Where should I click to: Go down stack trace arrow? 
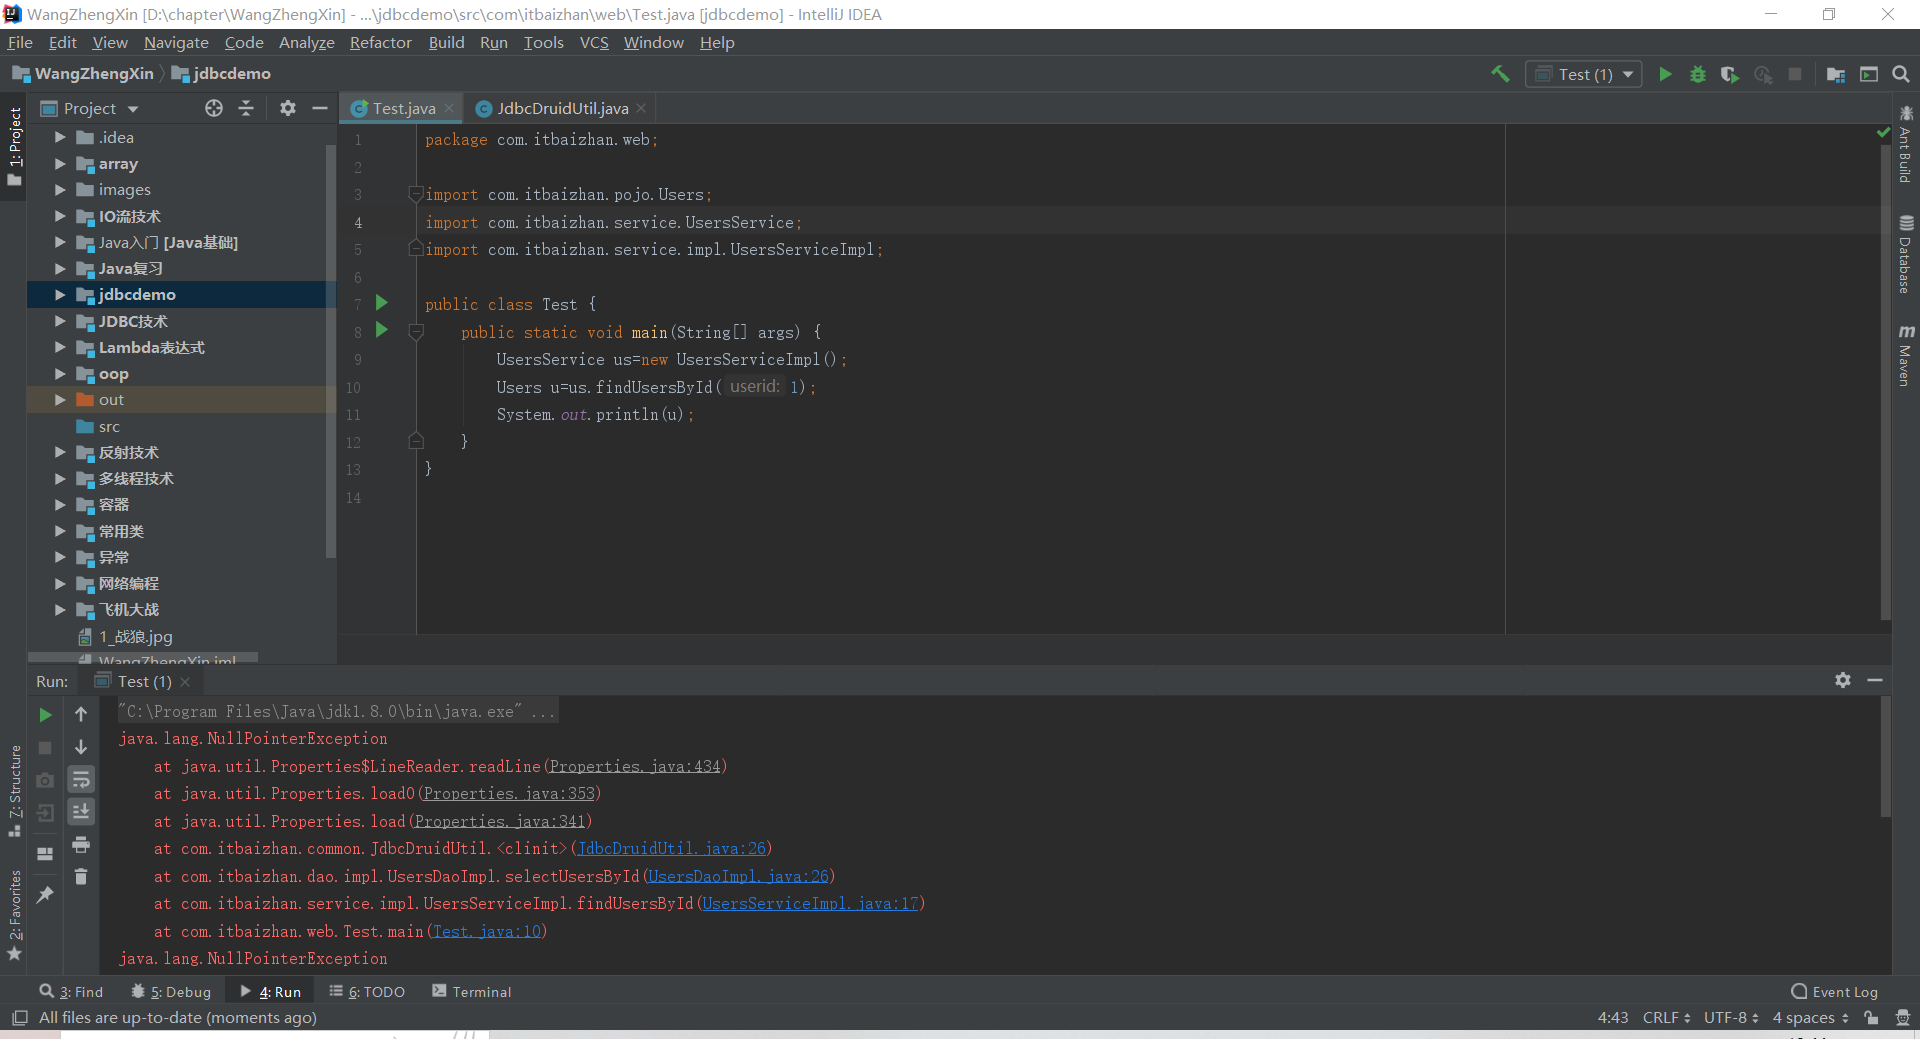pyautogui.click(x=81, y=747)
